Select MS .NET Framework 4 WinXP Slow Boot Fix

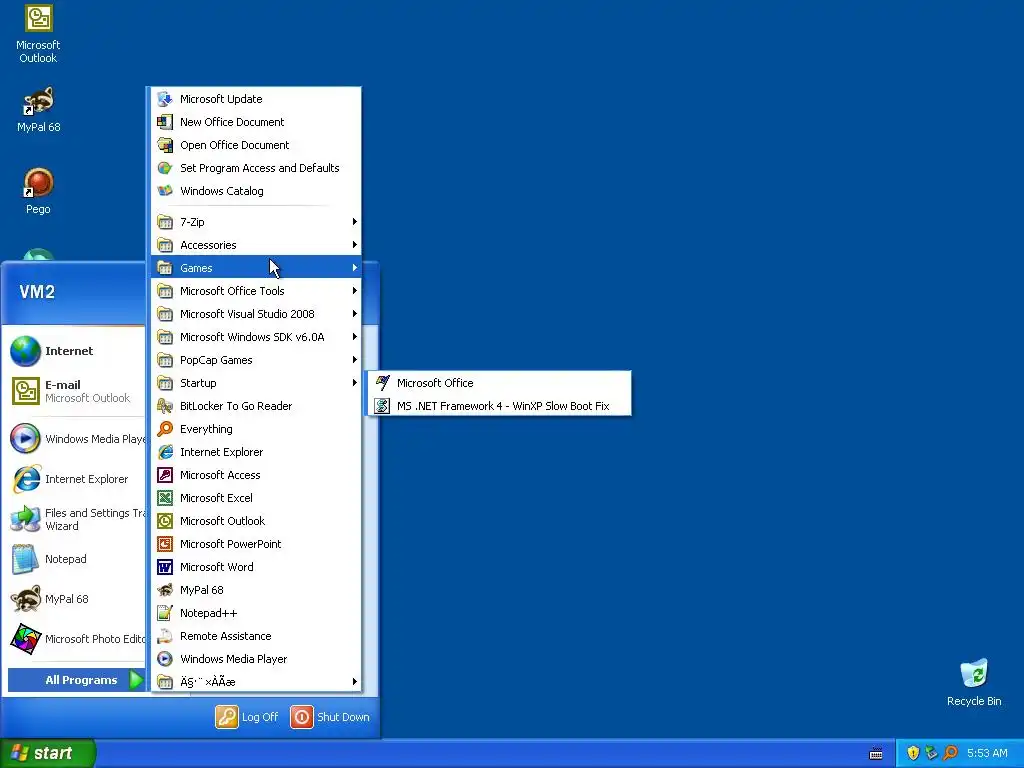(x=500, y=406)
